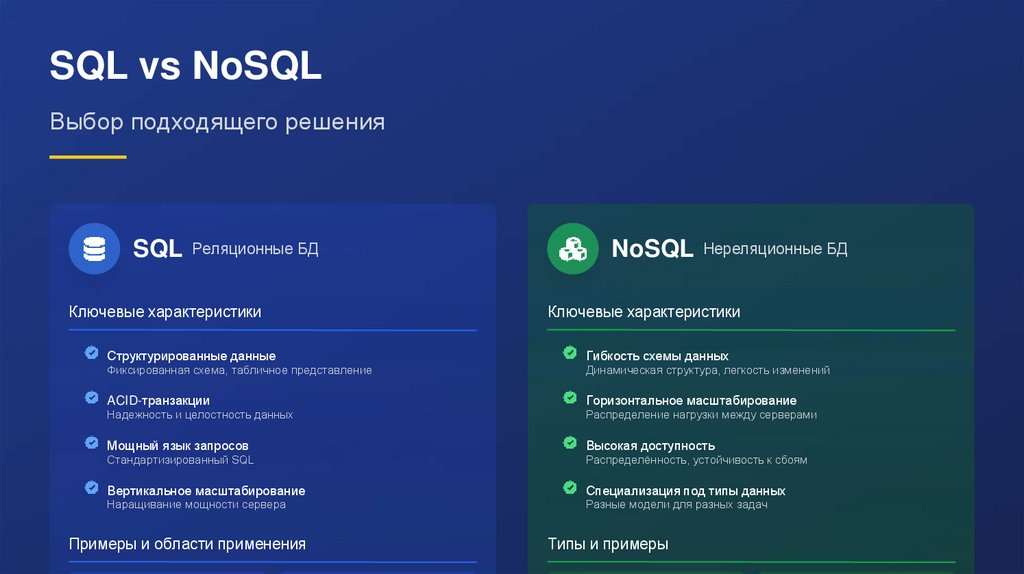1024x574 pixels.
Task: Click the NoSQL card heading text
Action: point(652,249)
